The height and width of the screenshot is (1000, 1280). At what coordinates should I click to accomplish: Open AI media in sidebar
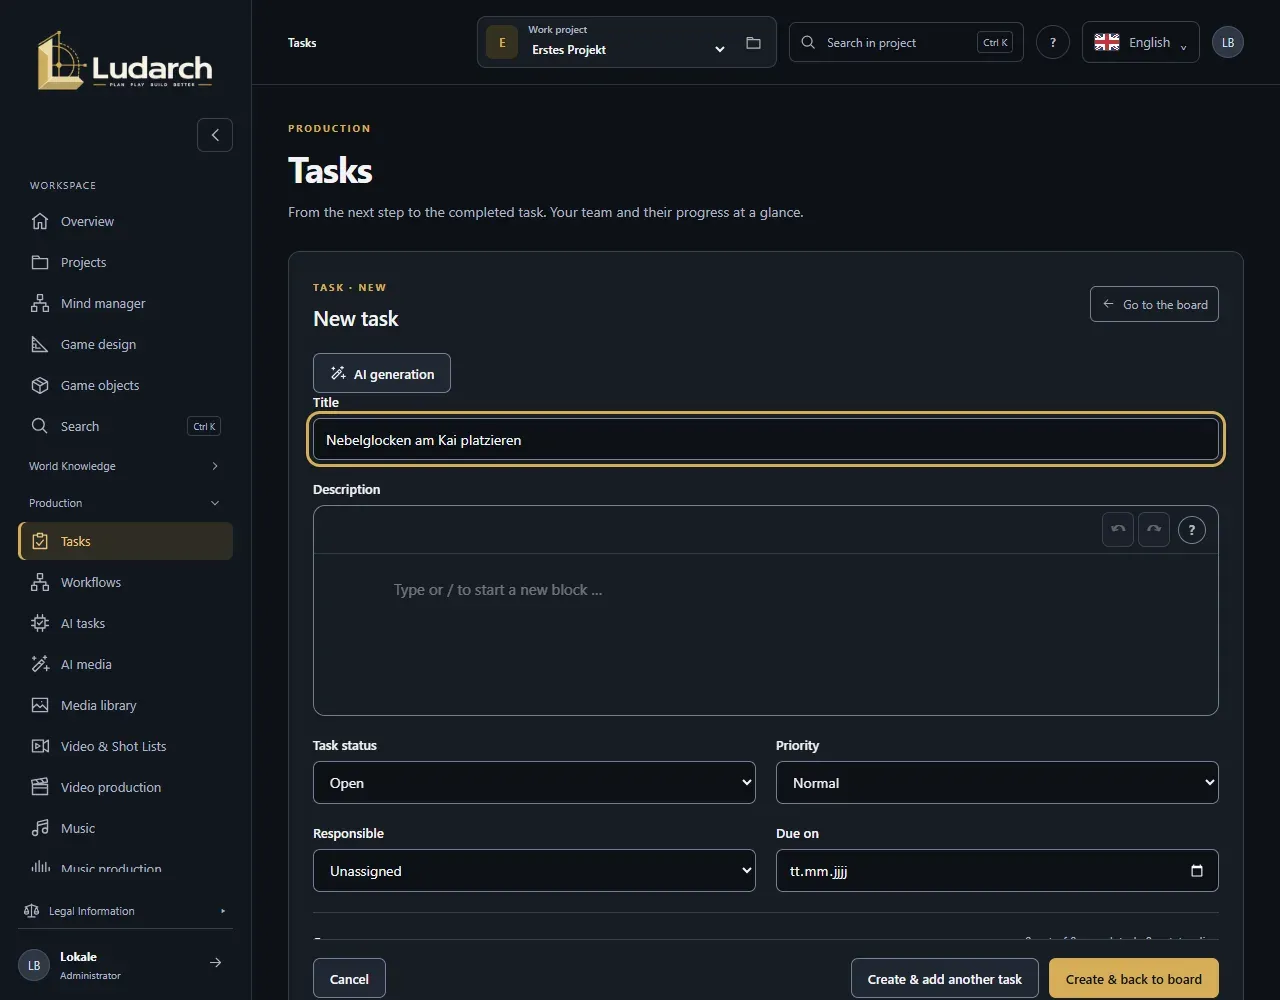pos(126,664)
